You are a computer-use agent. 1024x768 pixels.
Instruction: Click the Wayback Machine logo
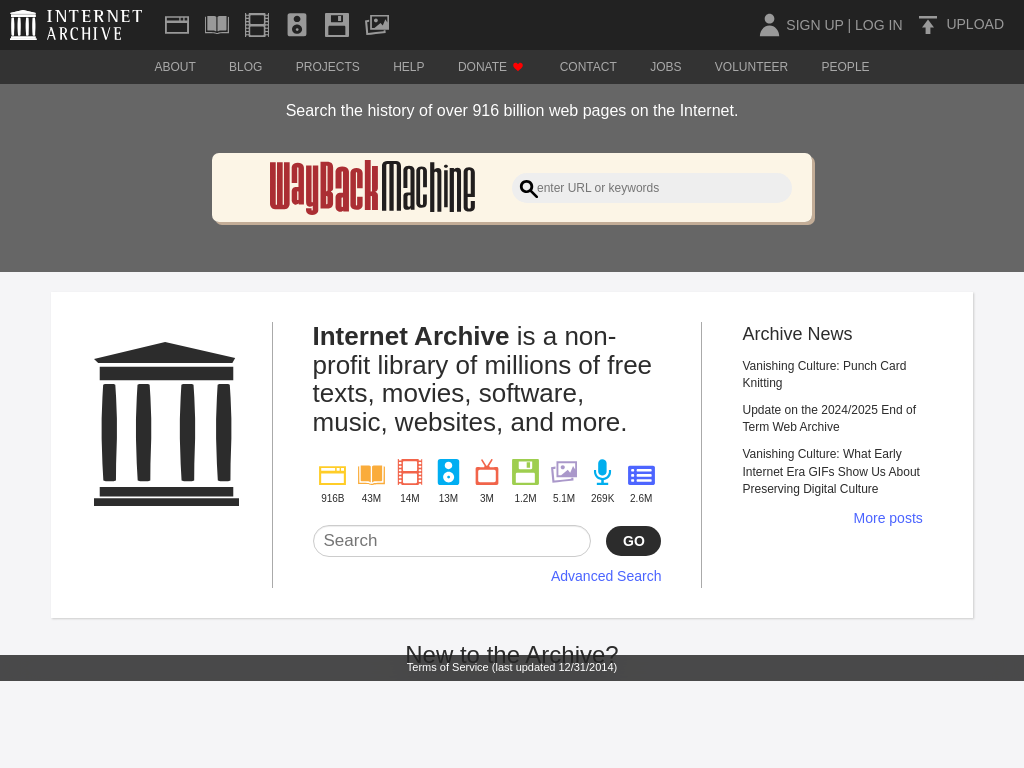(x=372, y=187)
